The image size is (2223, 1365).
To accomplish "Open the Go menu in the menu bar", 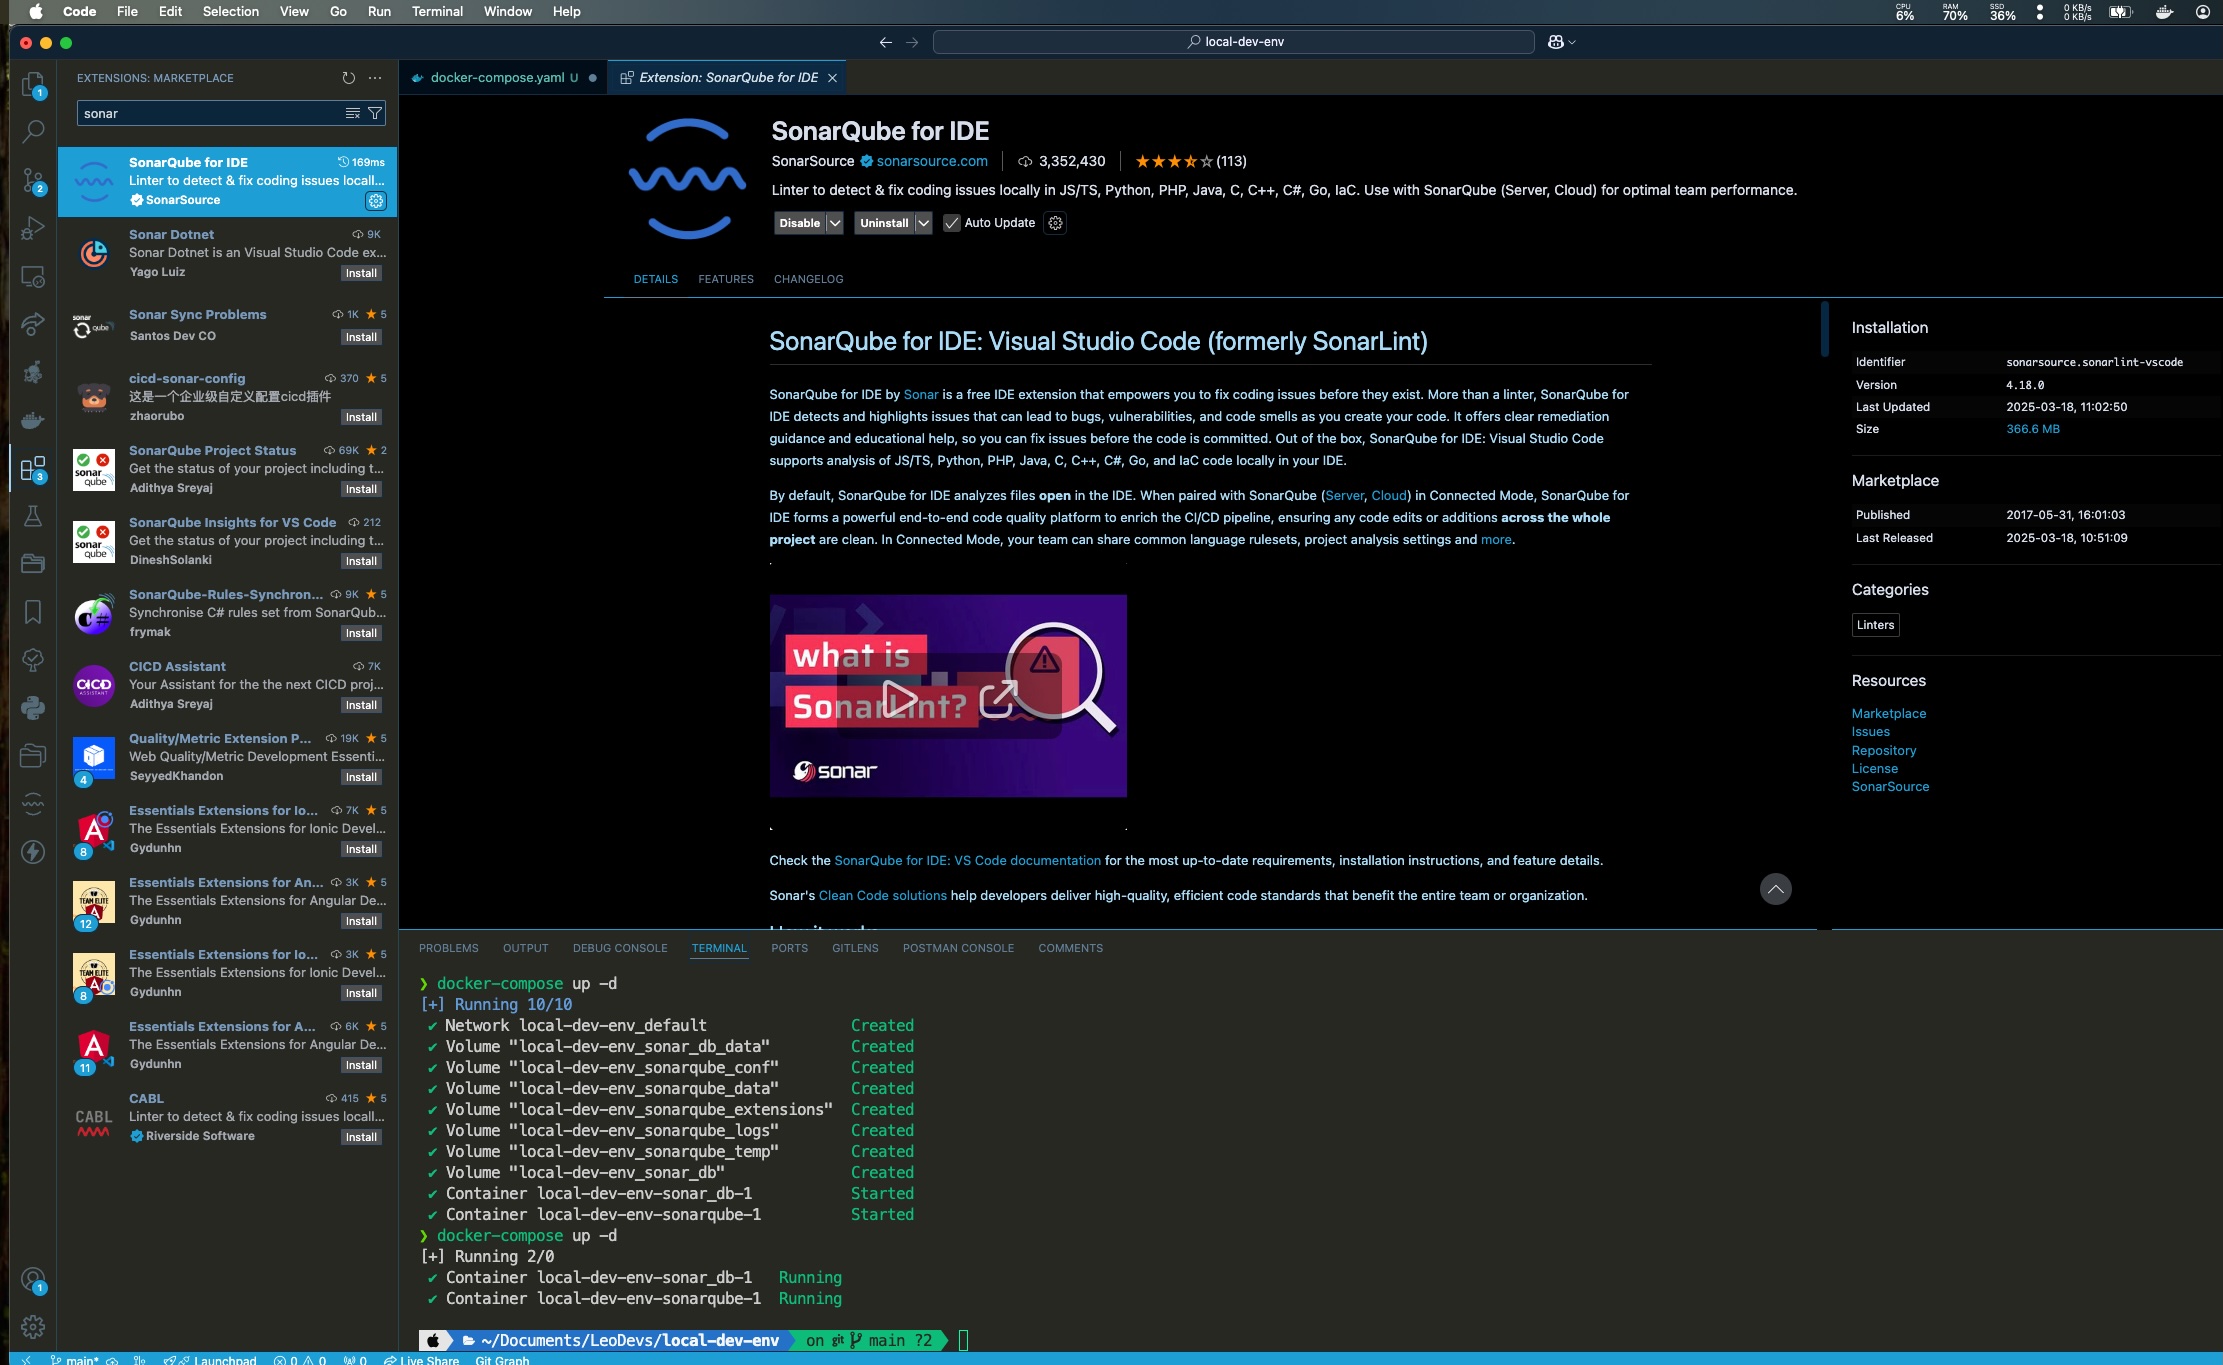I will click(338, 12).
